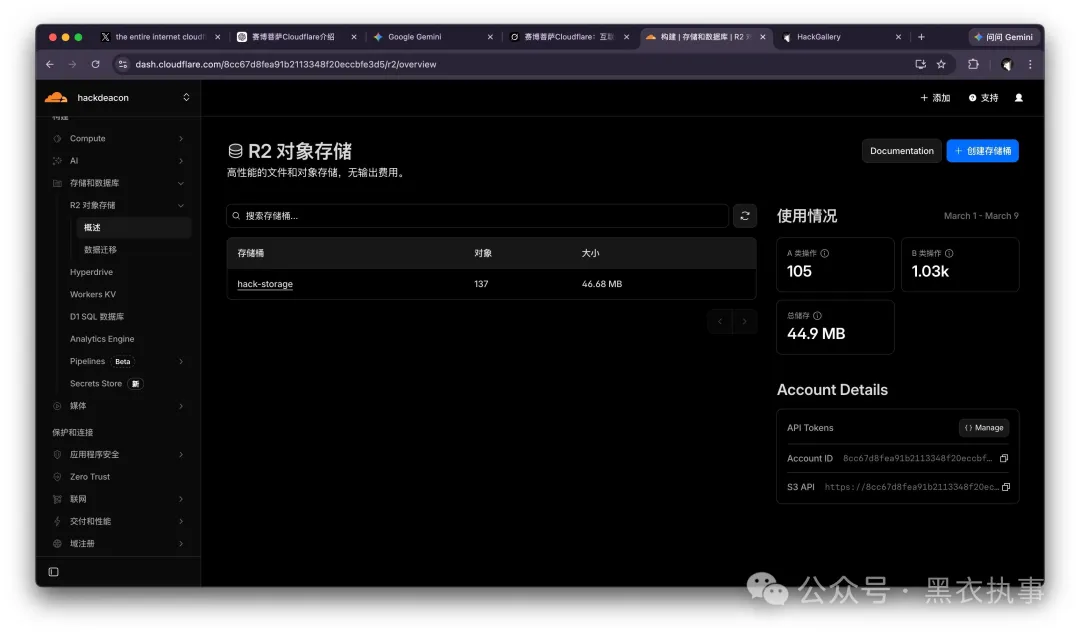Screen dimensions: 1080x634
Task: Click the 对象 column header
Action: coord(483,254)
